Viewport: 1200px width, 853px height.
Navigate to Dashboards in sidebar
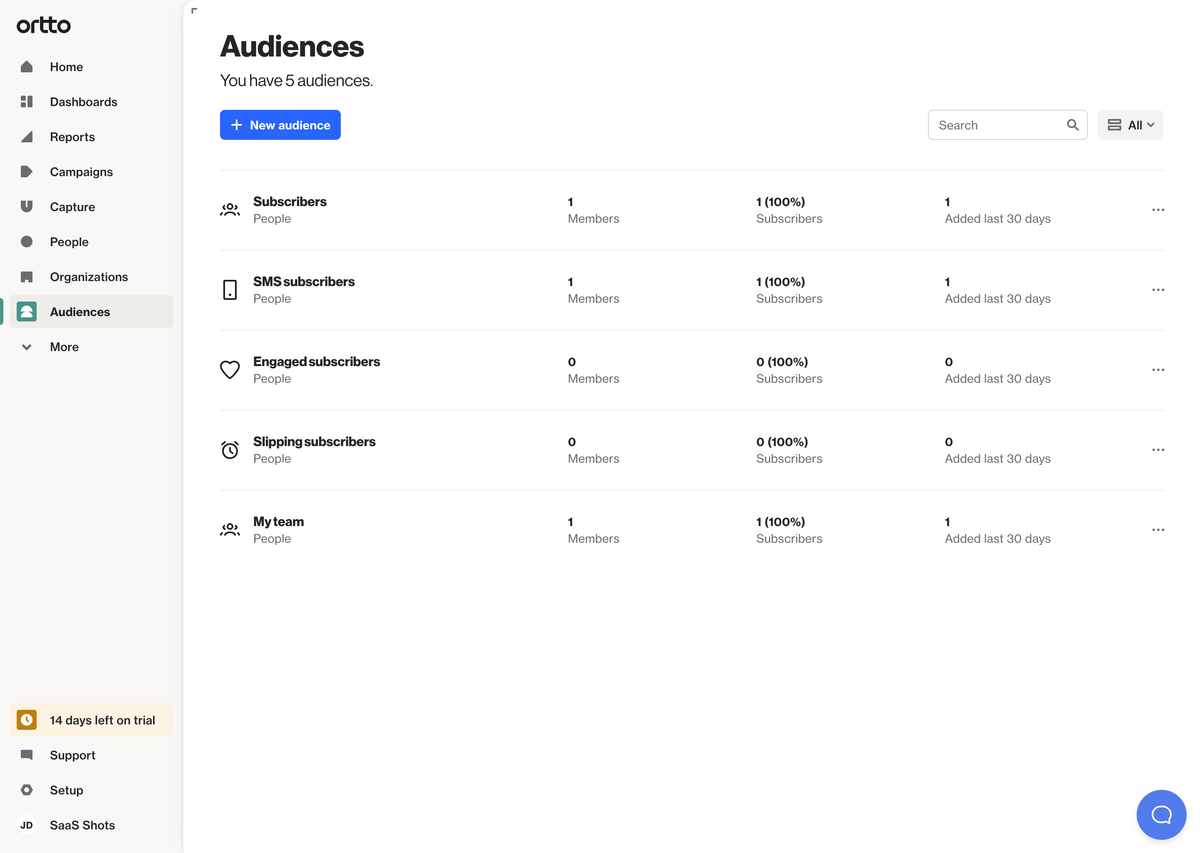pyautogui.click(x=83, y=102)
